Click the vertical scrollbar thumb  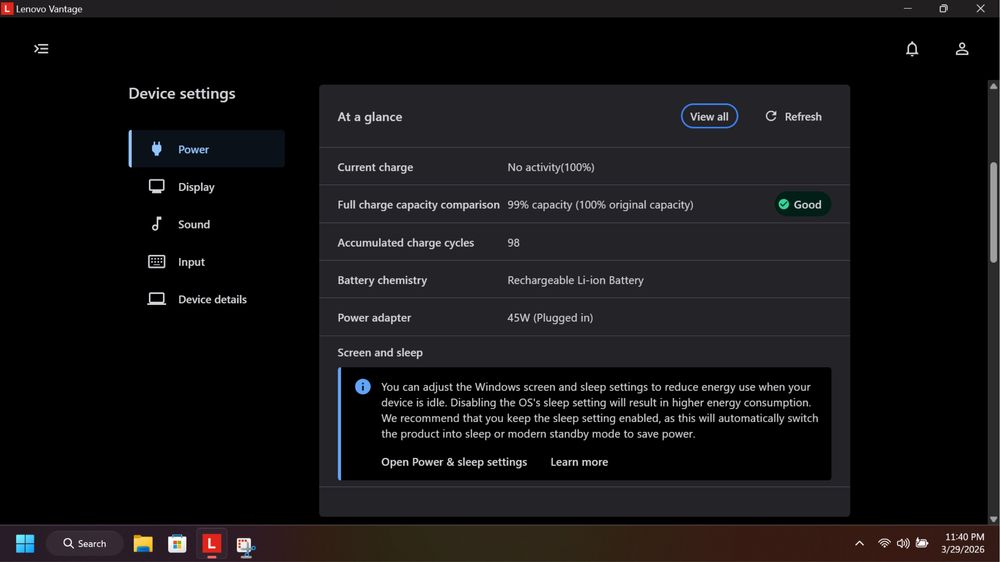993,212
